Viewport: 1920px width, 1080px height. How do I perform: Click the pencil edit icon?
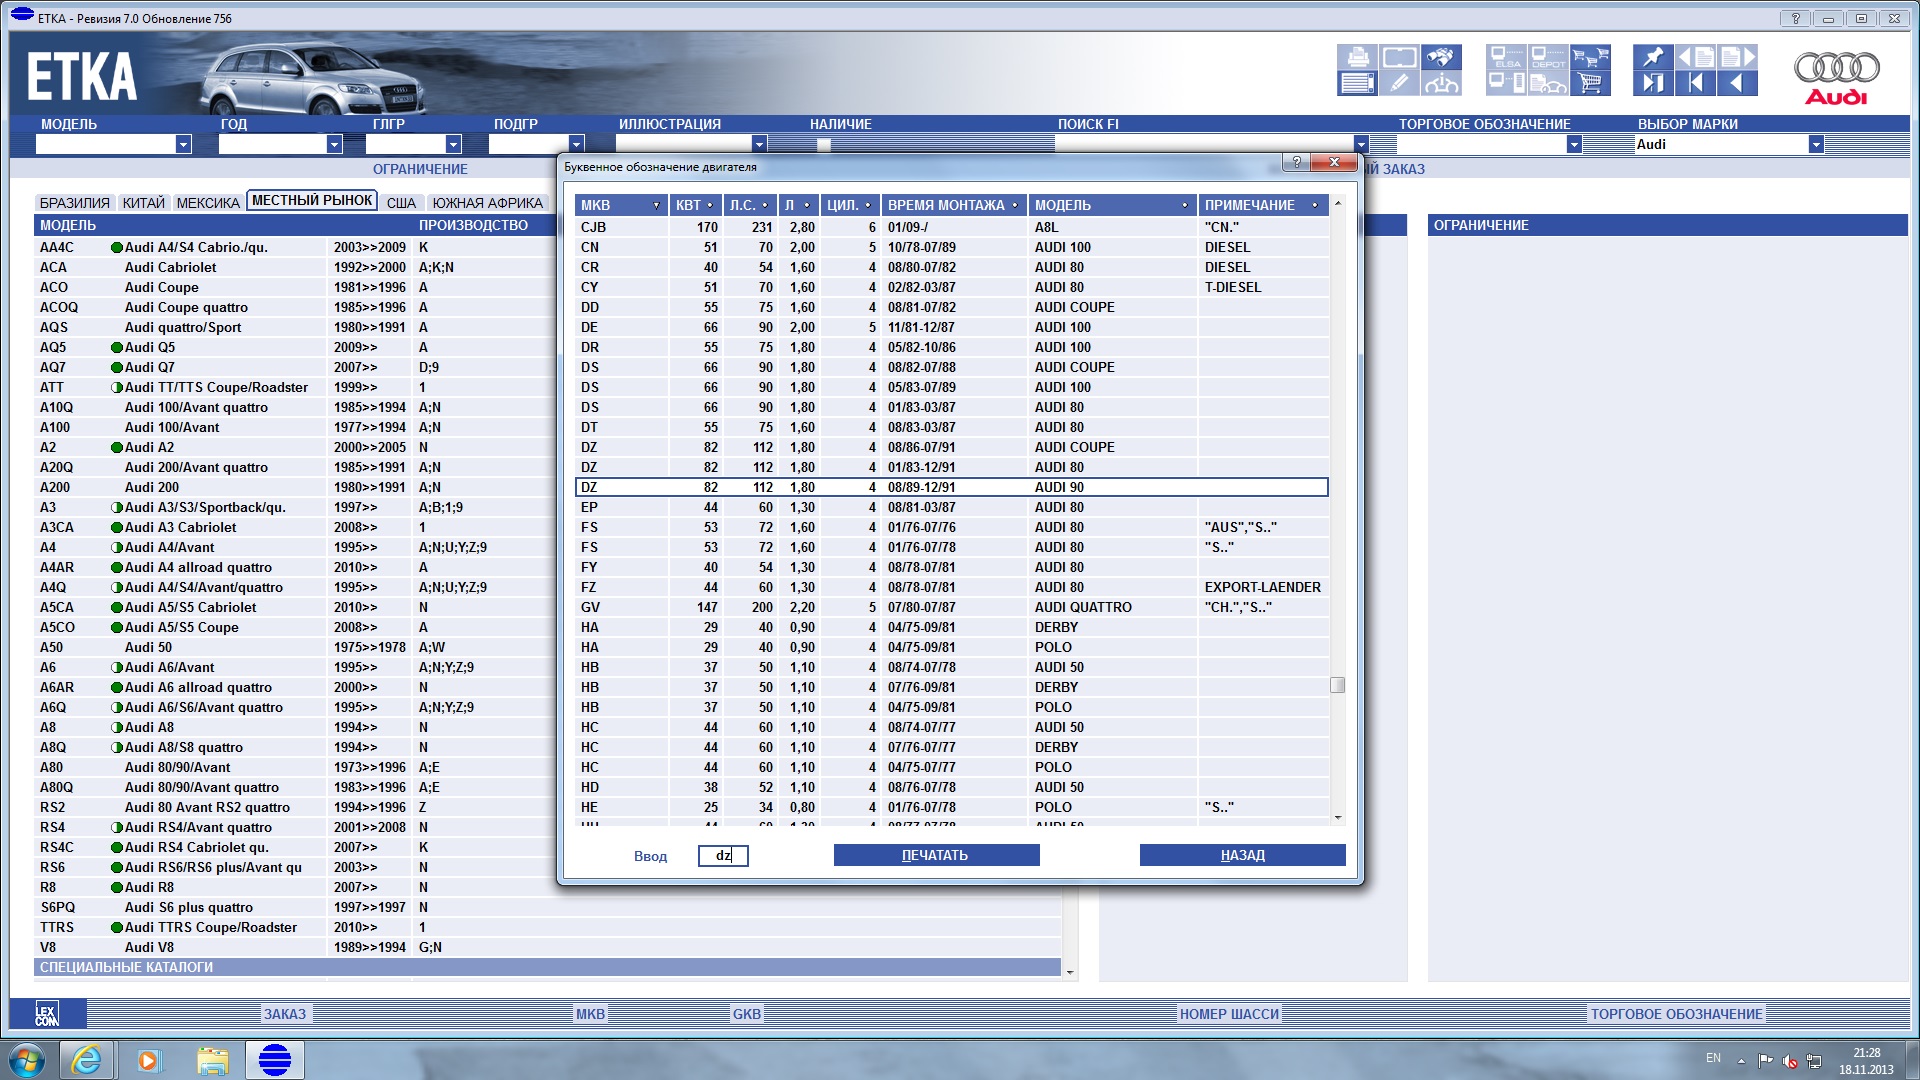(x=1399, y=83)
